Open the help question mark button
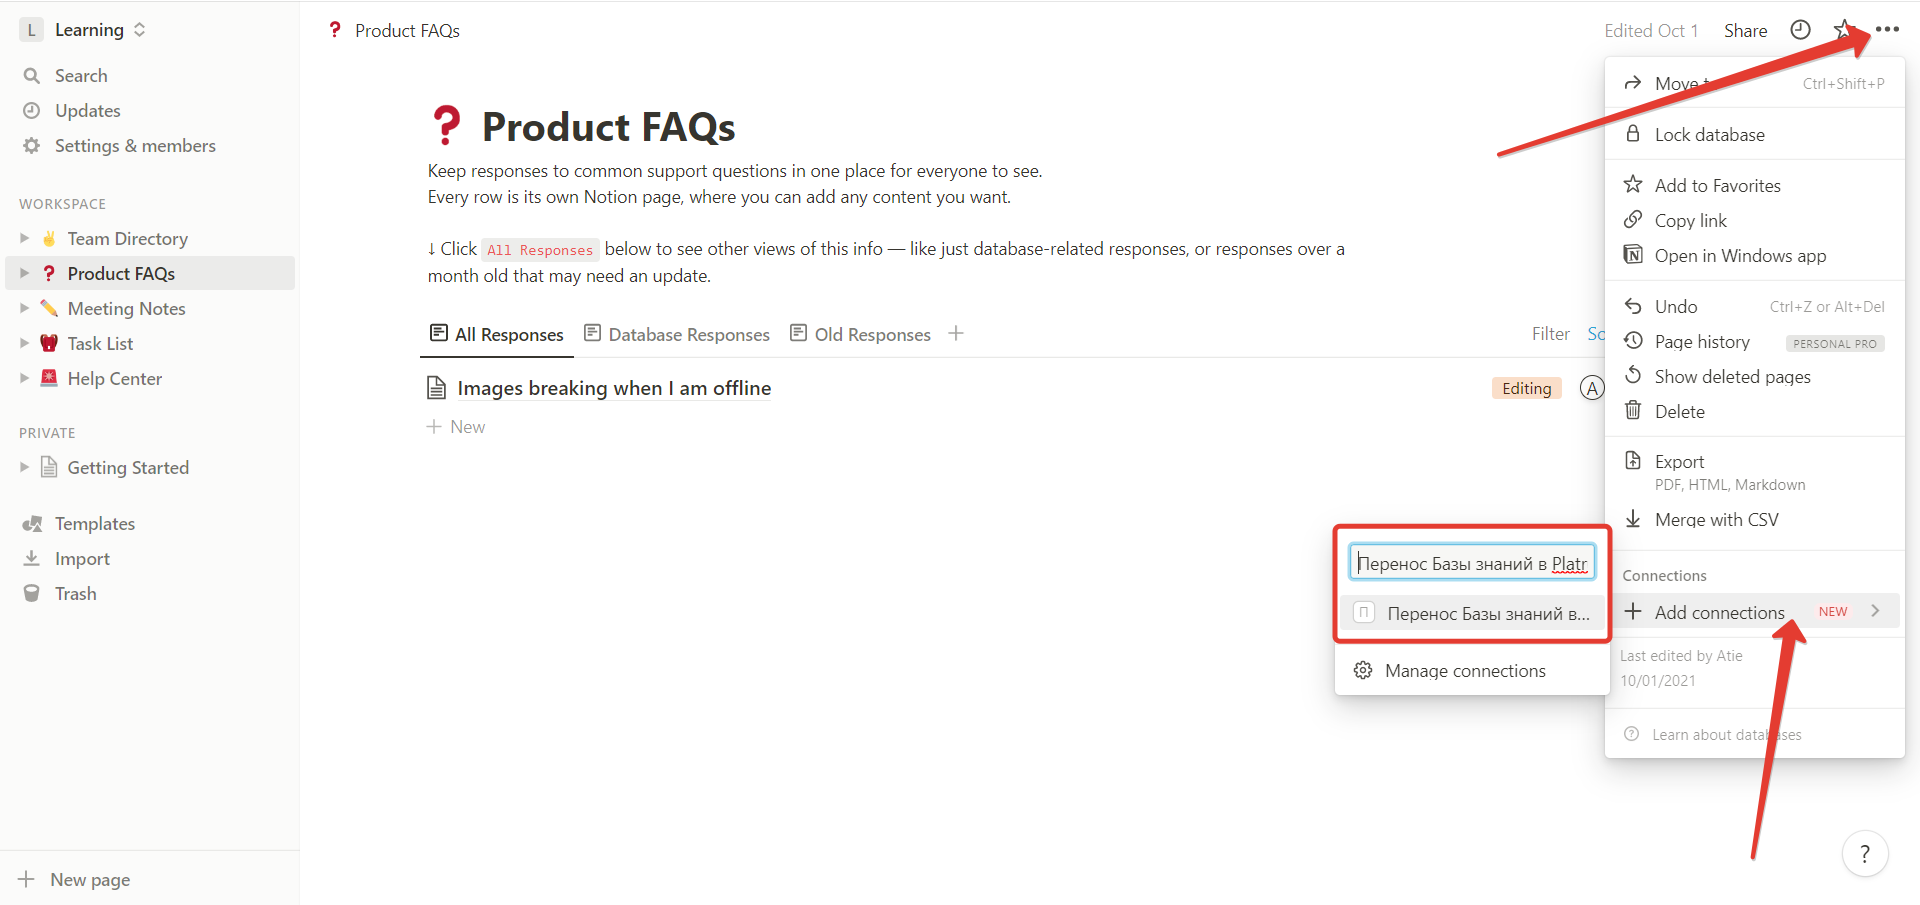Viewport: 1920px width, 905px height. pyautogui.click(x=1864, y=854)
